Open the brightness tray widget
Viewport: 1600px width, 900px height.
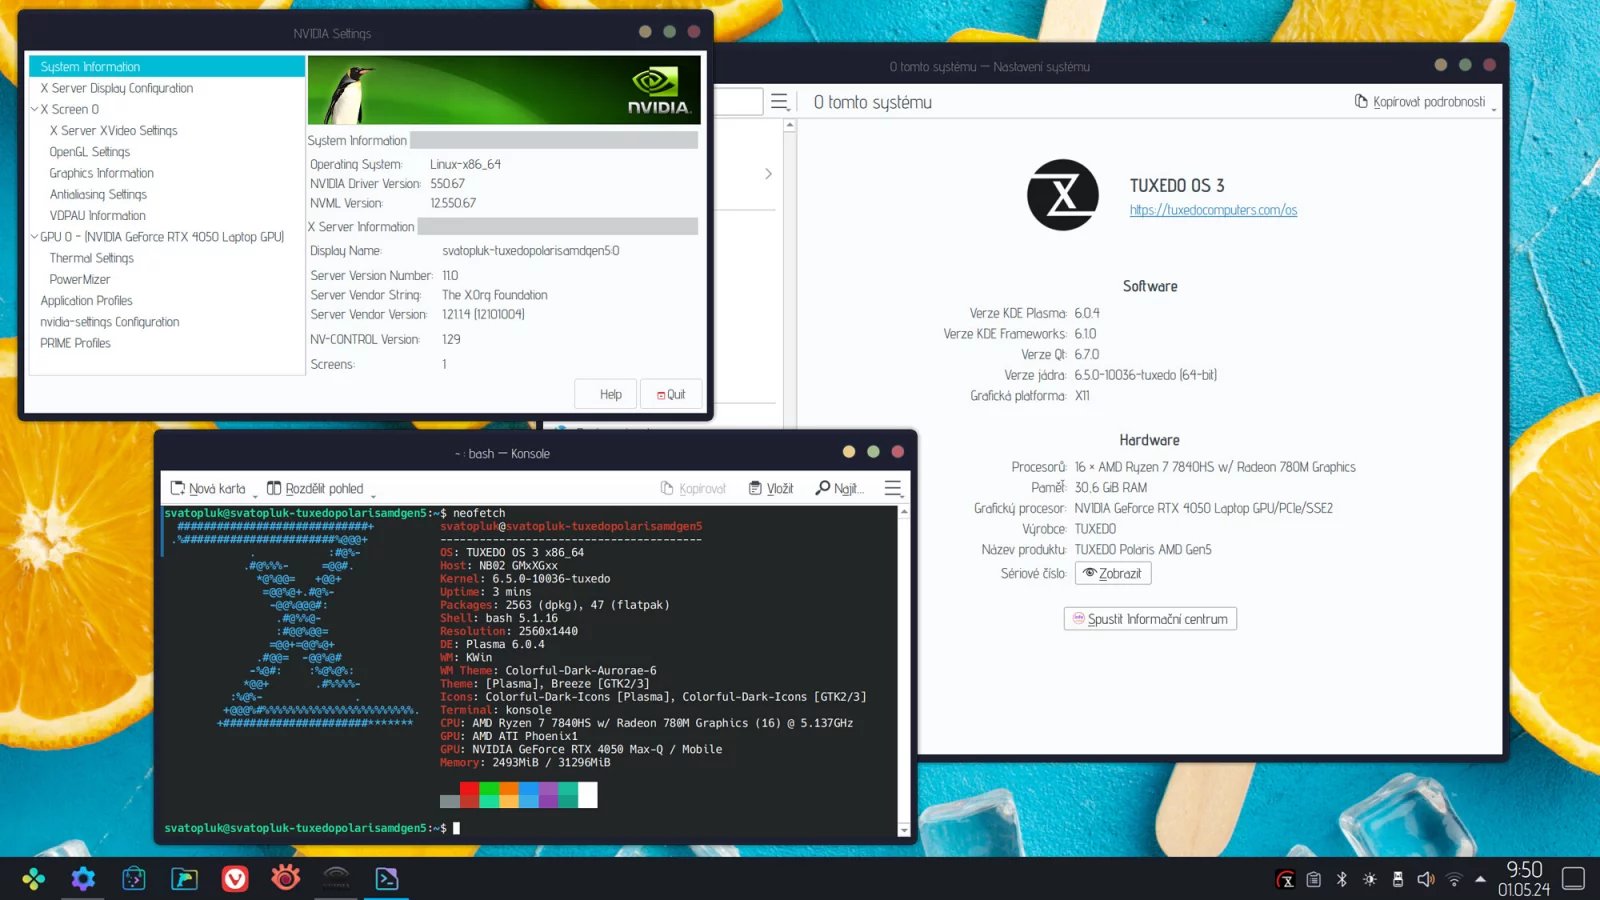click(x=1370, y=880)
